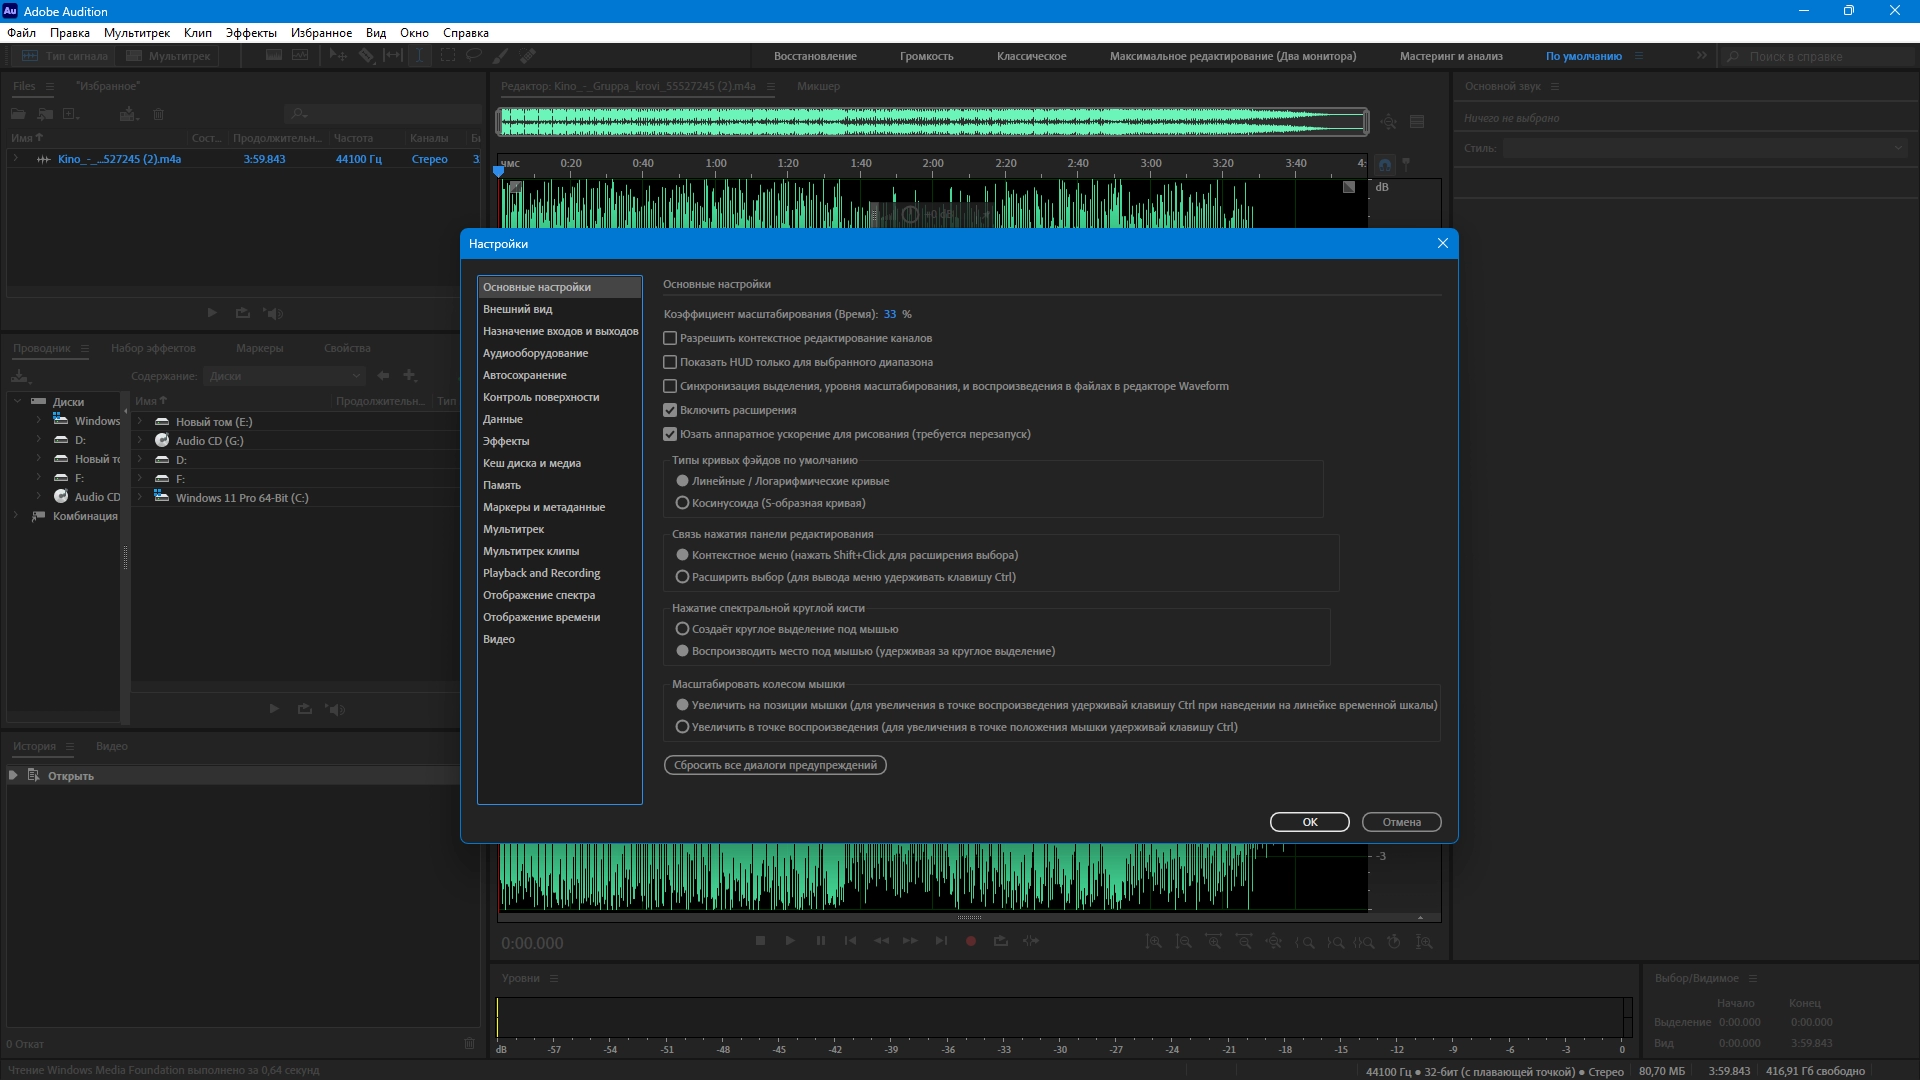1920x1080 pixels.
Task: Click the time zoom factor value 33
Action: (x=889, y=314)
